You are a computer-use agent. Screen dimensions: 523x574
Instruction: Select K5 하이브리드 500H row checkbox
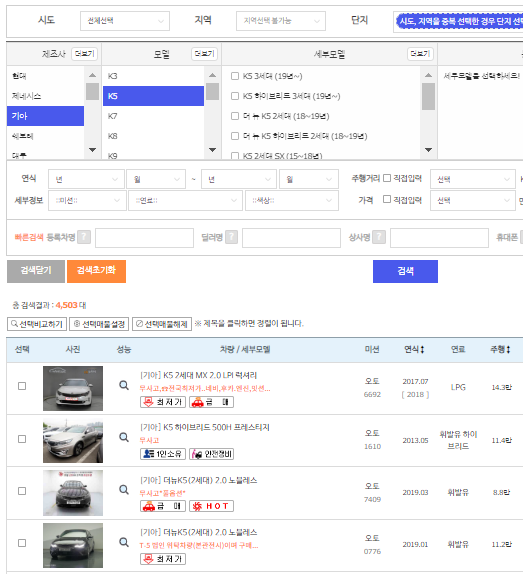point(22,439)
